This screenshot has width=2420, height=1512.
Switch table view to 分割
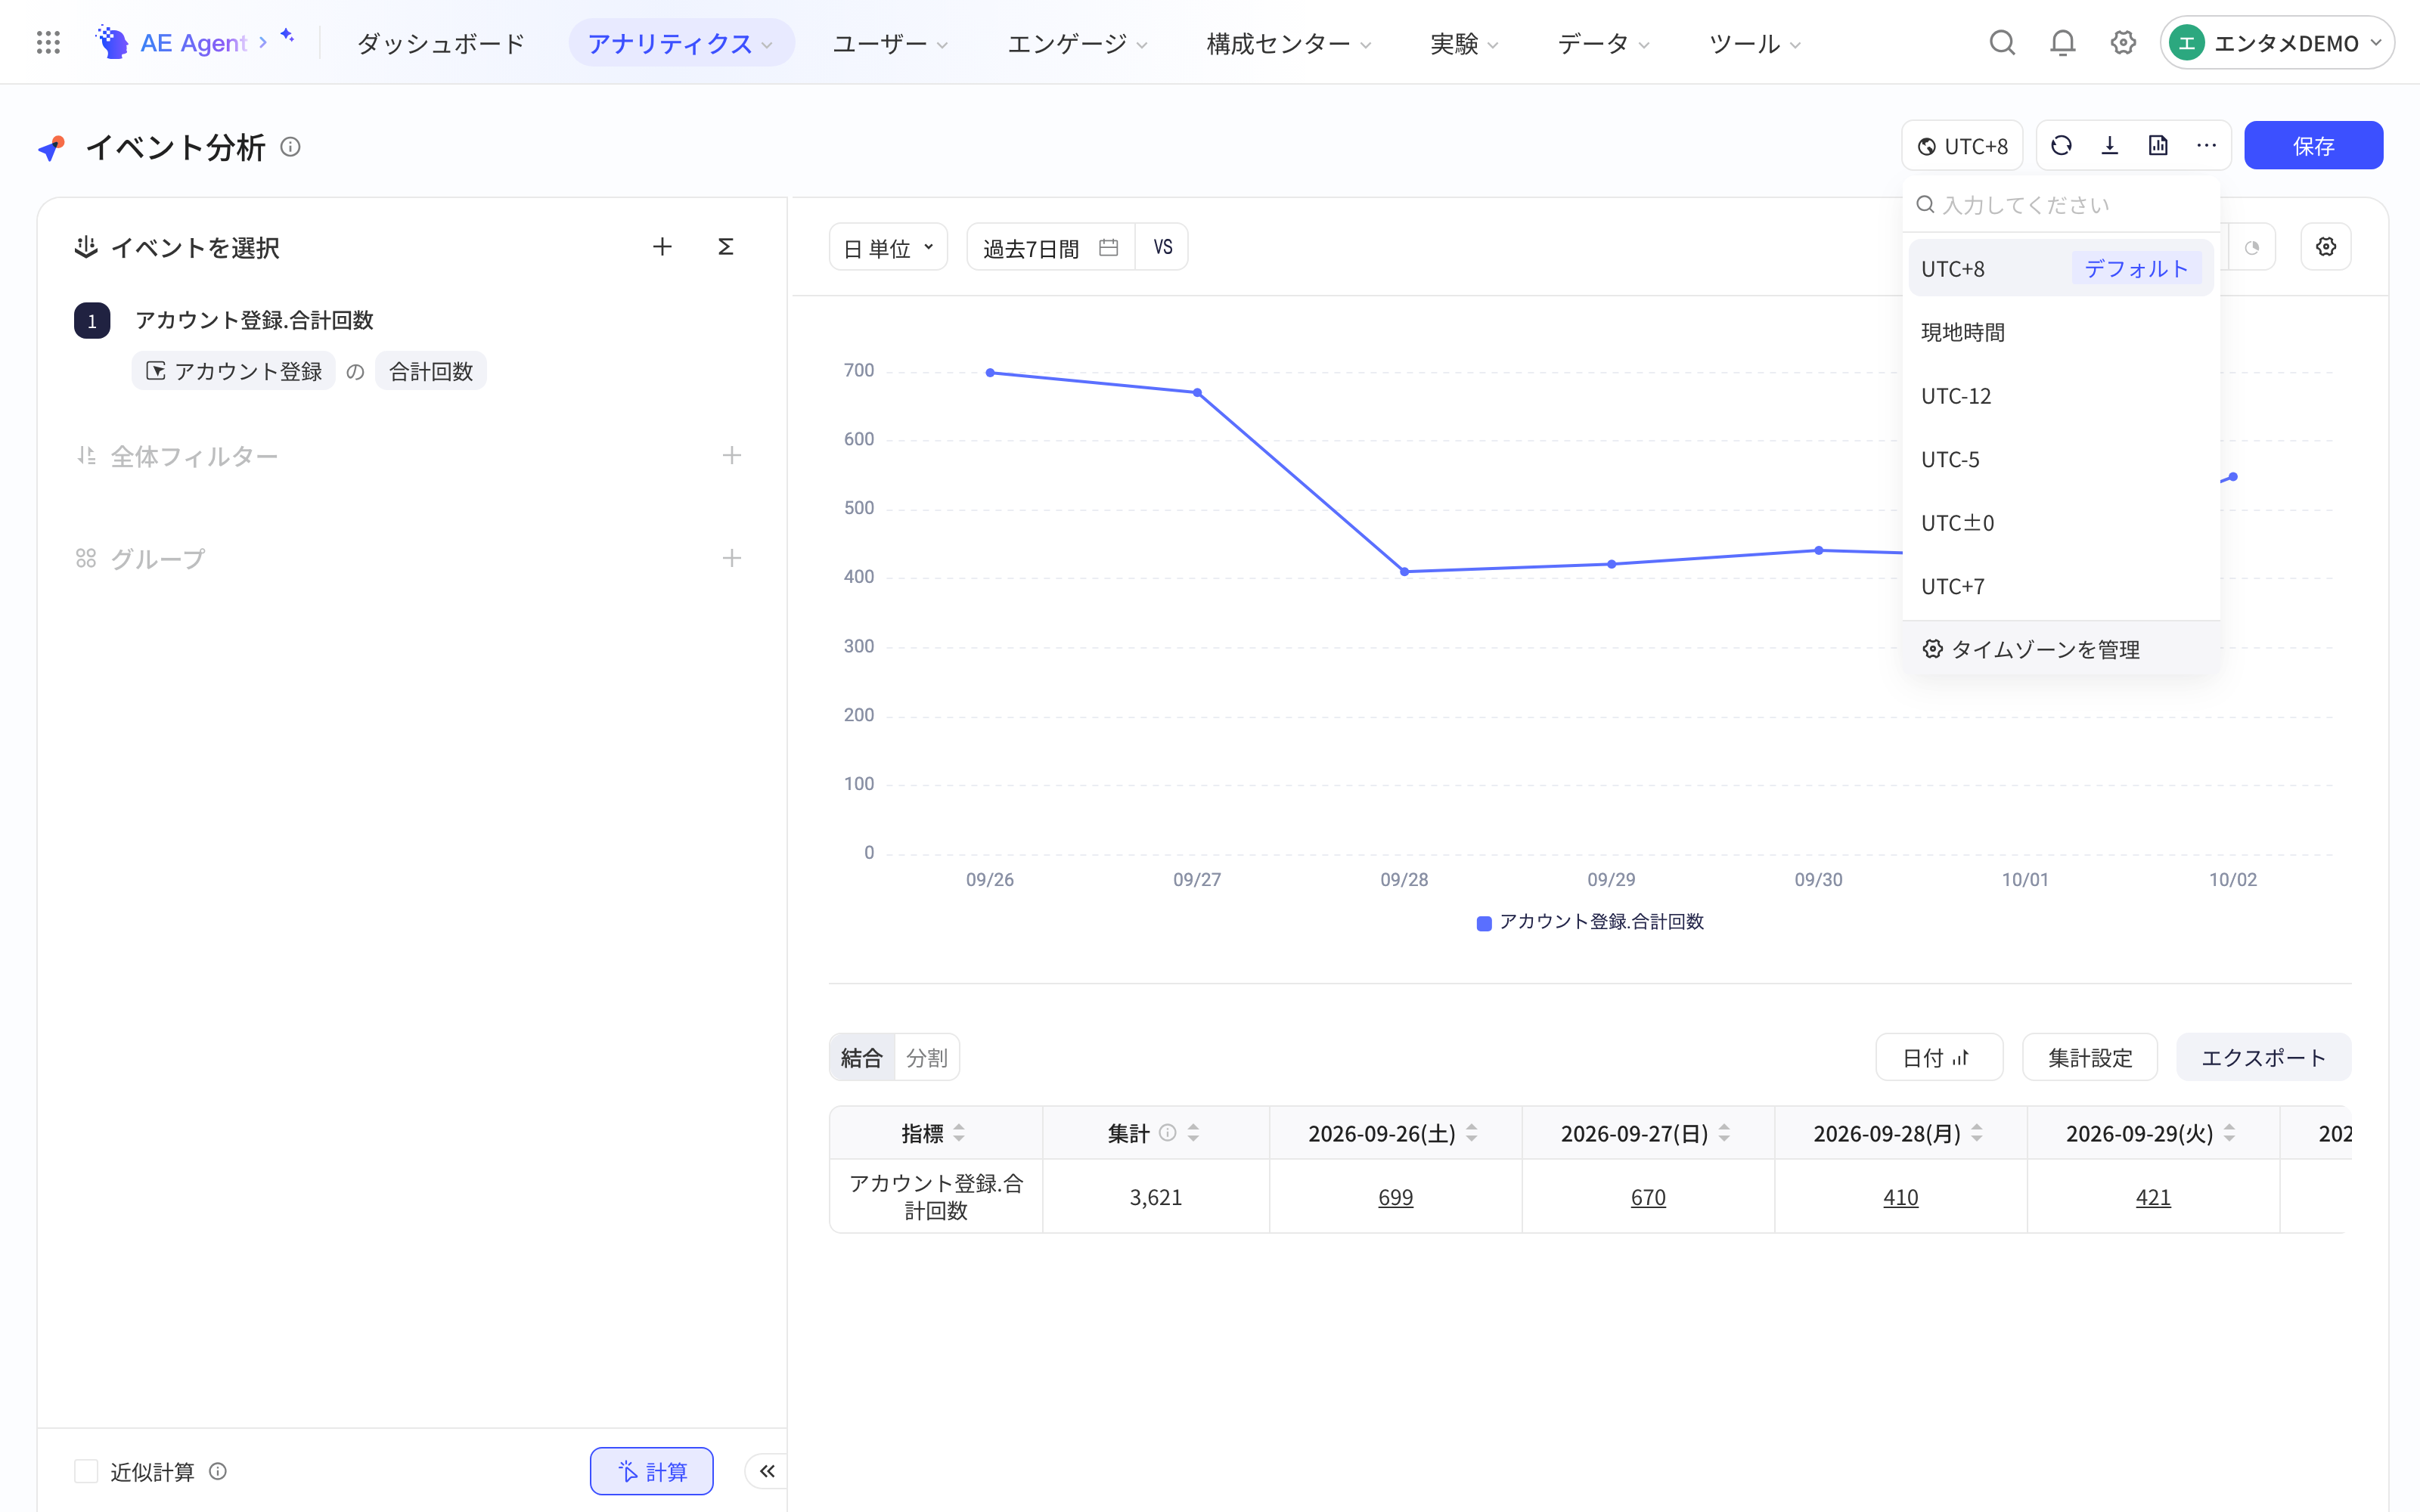pos(926,1057)
